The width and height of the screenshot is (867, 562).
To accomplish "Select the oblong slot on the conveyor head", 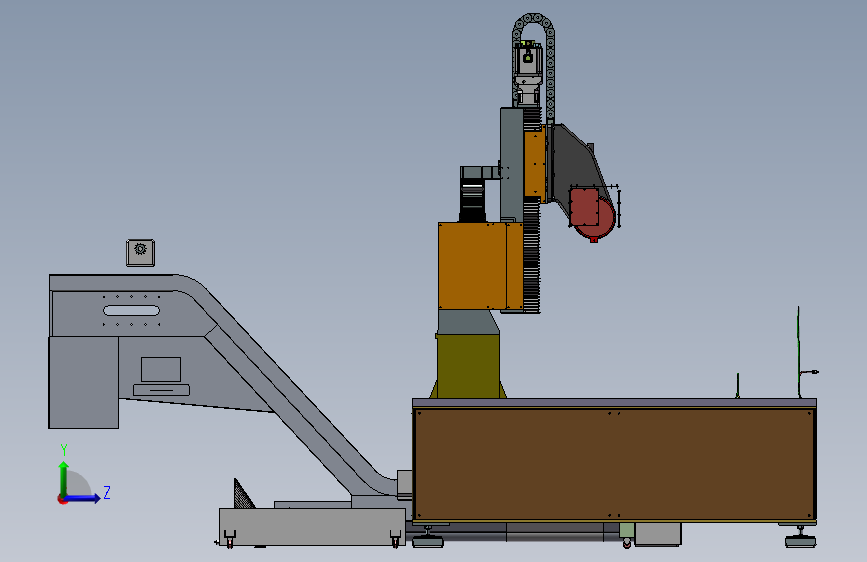I will (132, 310).
